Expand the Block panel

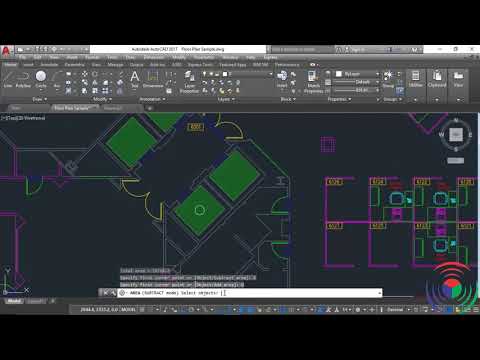(x=288, y=99)
